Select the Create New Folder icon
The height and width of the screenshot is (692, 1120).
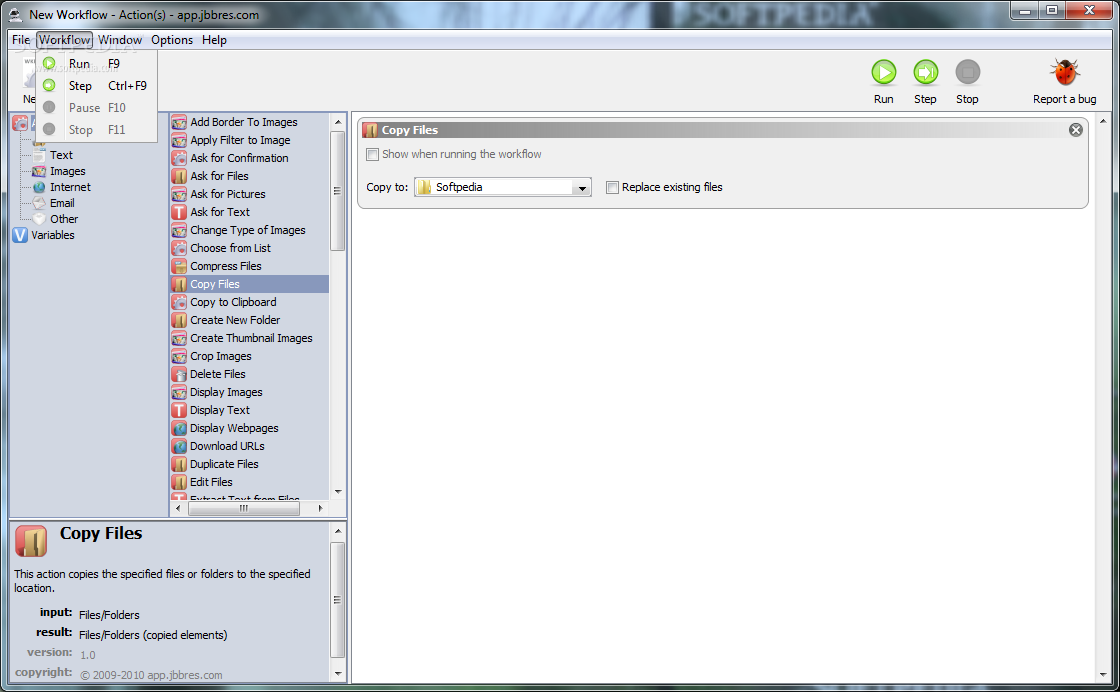point(179,320)
